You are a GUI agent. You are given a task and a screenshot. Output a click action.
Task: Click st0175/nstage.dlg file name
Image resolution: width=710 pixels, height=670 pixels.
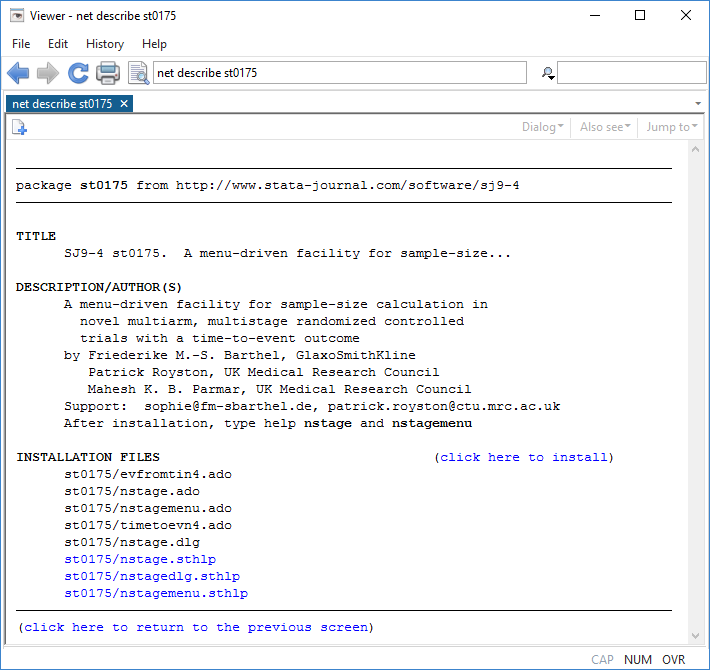132,542
